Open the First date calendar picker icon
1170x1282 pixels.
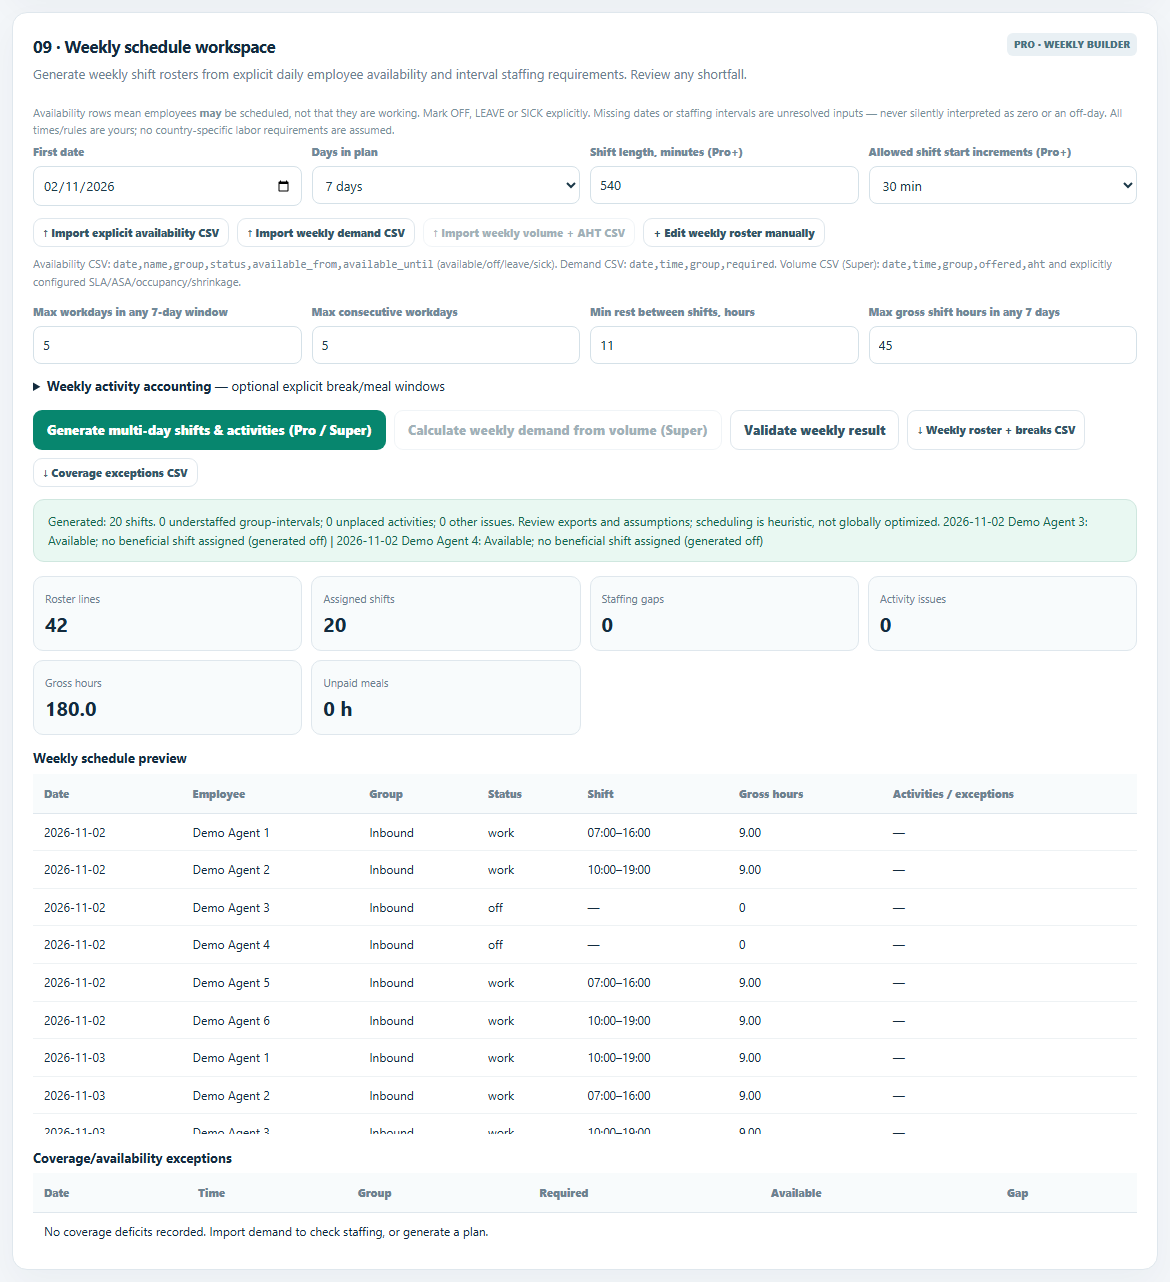(283, 186)
